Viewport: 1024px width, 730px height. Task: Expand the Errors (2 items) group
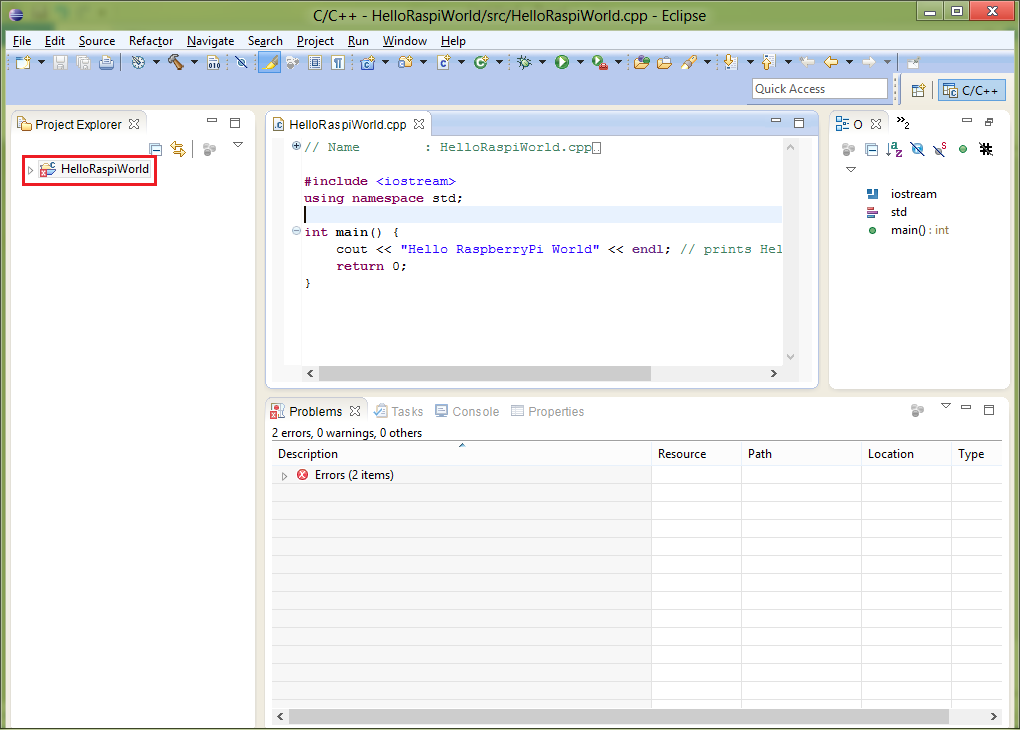click(284, 476)
